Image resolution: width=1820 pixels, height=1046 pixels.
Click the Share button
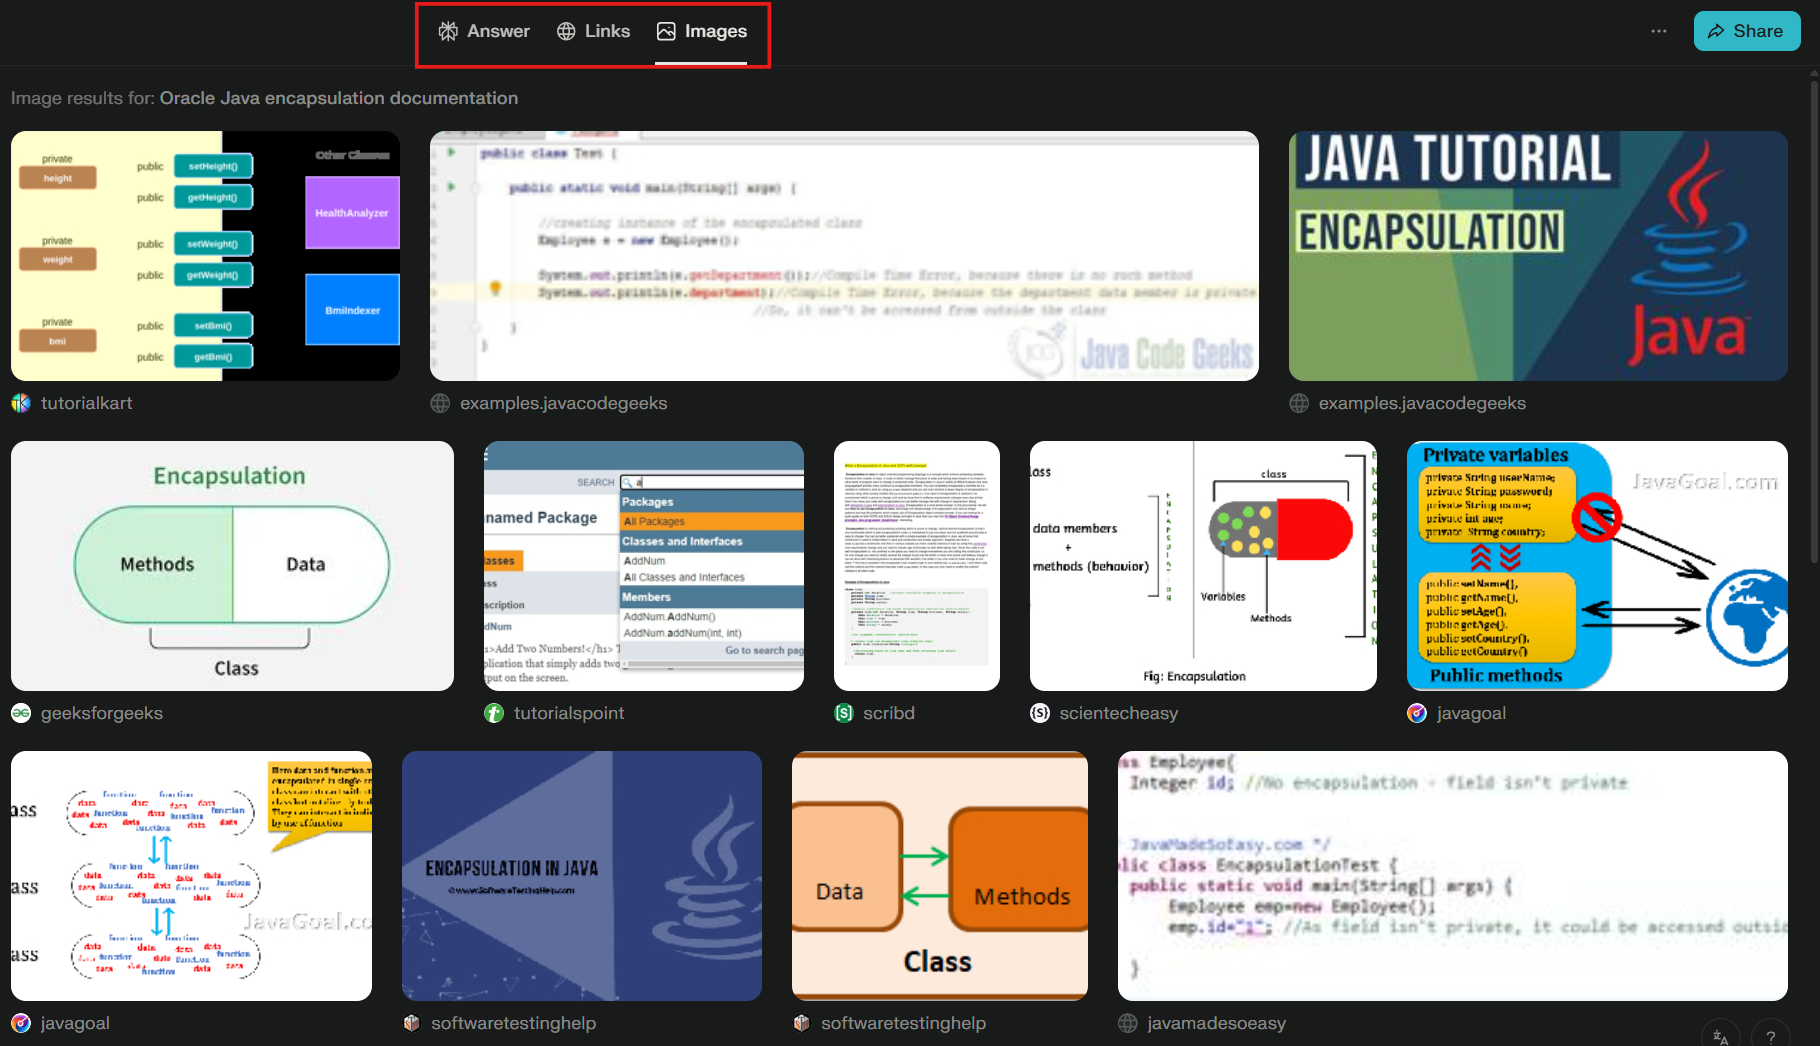coord(1746,31)
